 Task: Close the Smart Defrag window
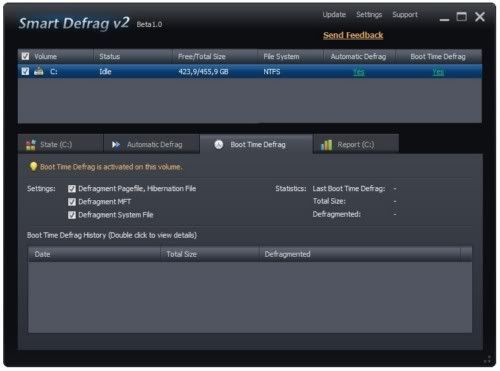pos(480,17)
